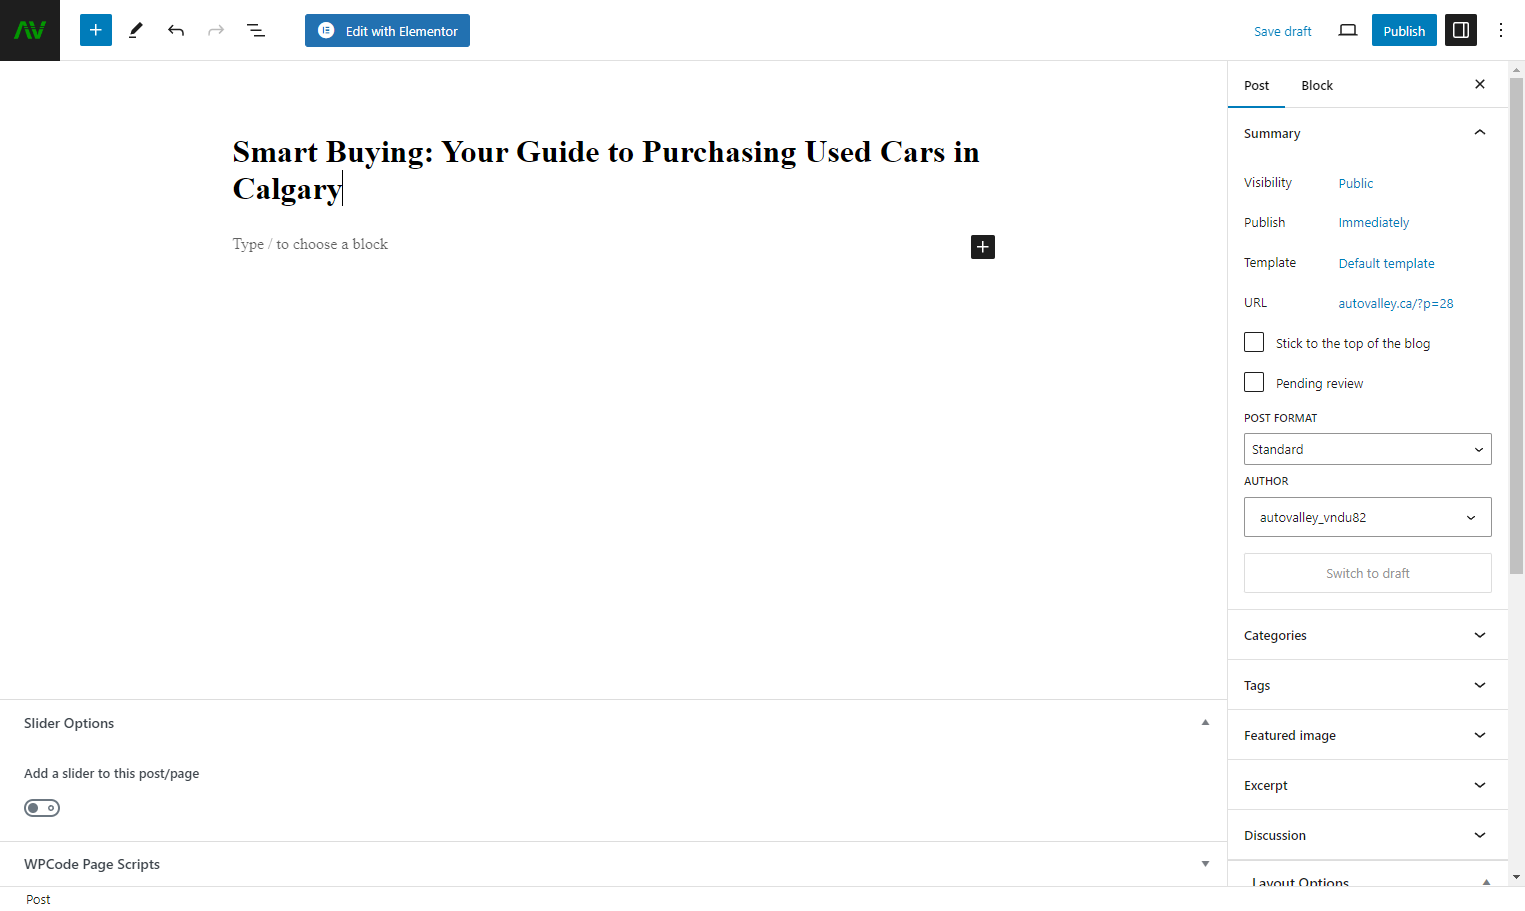This screenshot has width=1525, height=911.
Task: Check Stick to the top of the blog
Action: (x=1254, y=342)
